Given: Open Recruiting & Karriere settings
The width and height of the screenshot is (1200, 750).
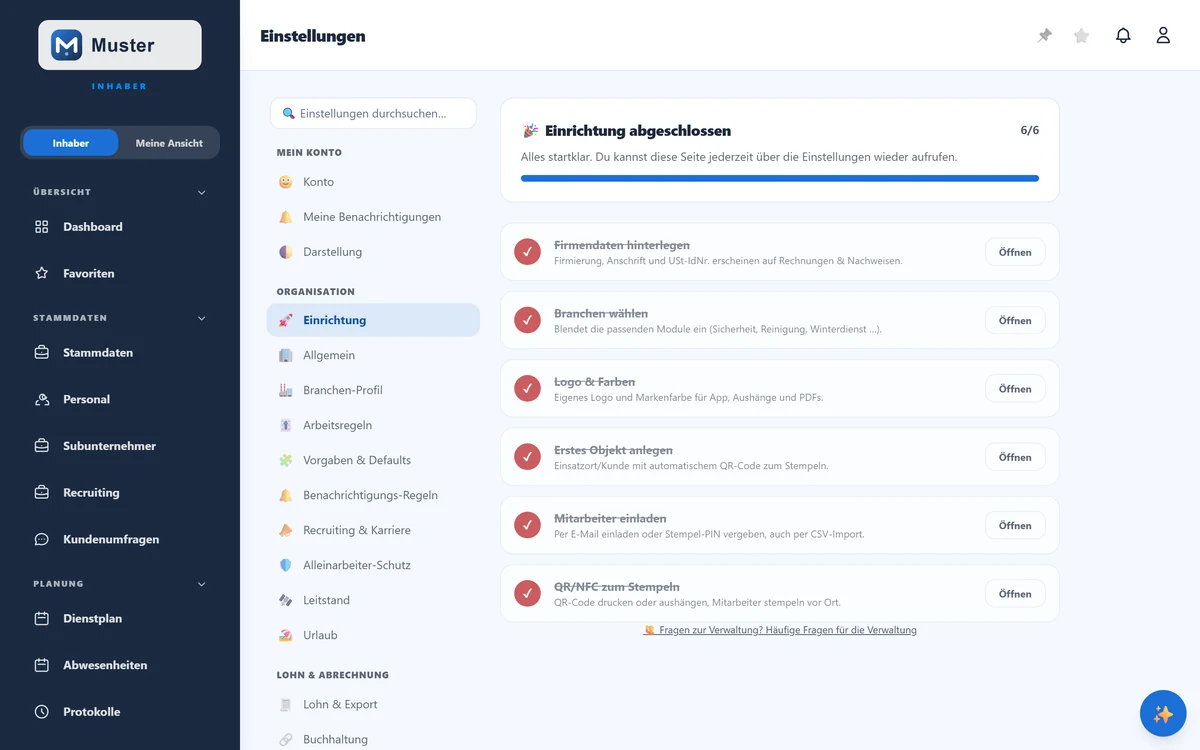Looking at the screenshot, I should [373, 530].
